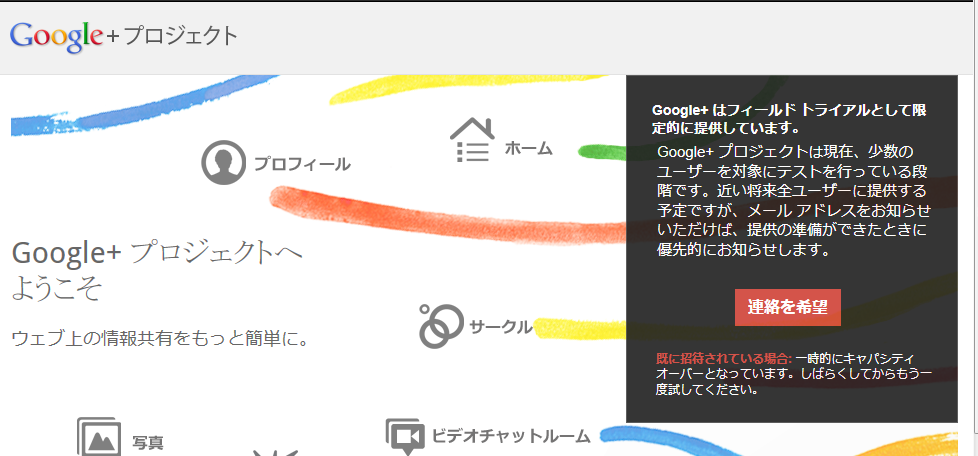The width and height of the screenshot is (978, 456).
Task: Open the ビデオチャットルーム label link
Action: (x=511, y=435)
